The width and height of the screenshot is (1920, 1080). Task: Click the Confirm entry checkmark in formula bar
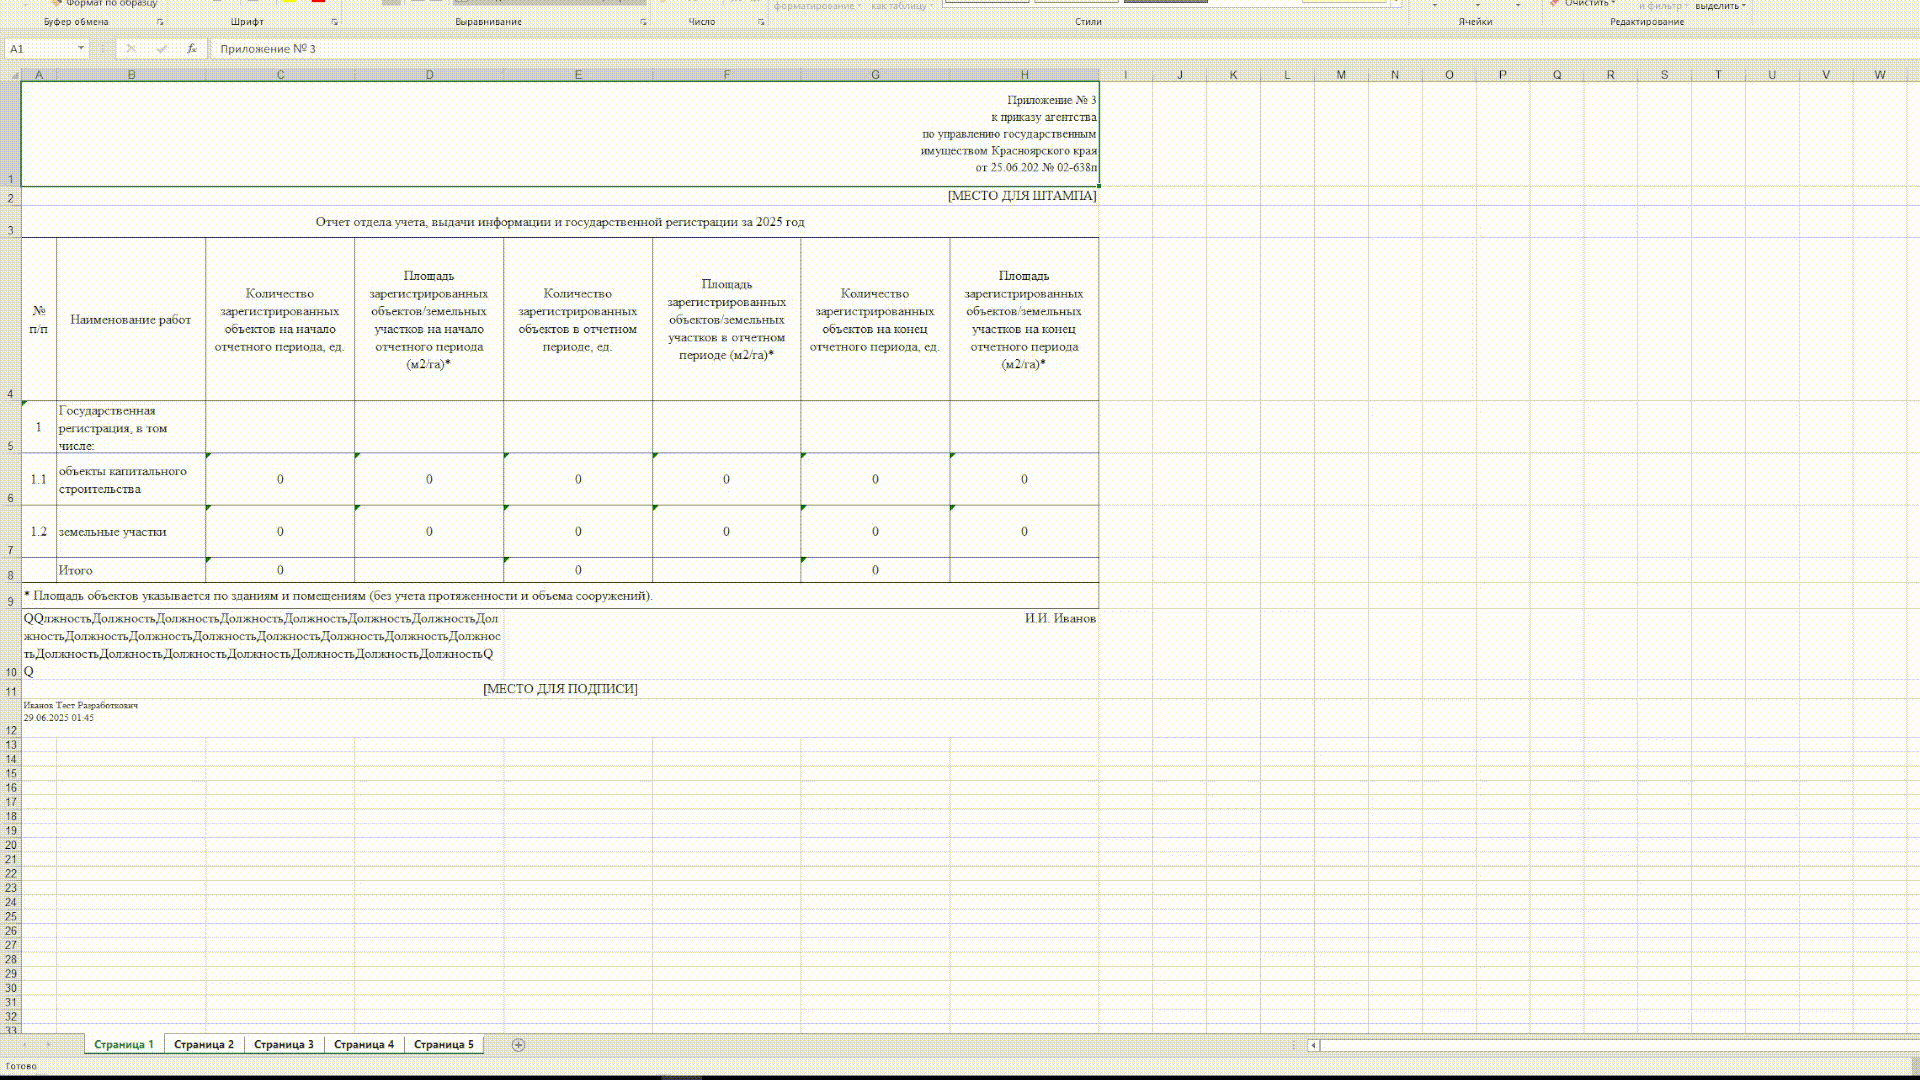click(x=161, y=48)
